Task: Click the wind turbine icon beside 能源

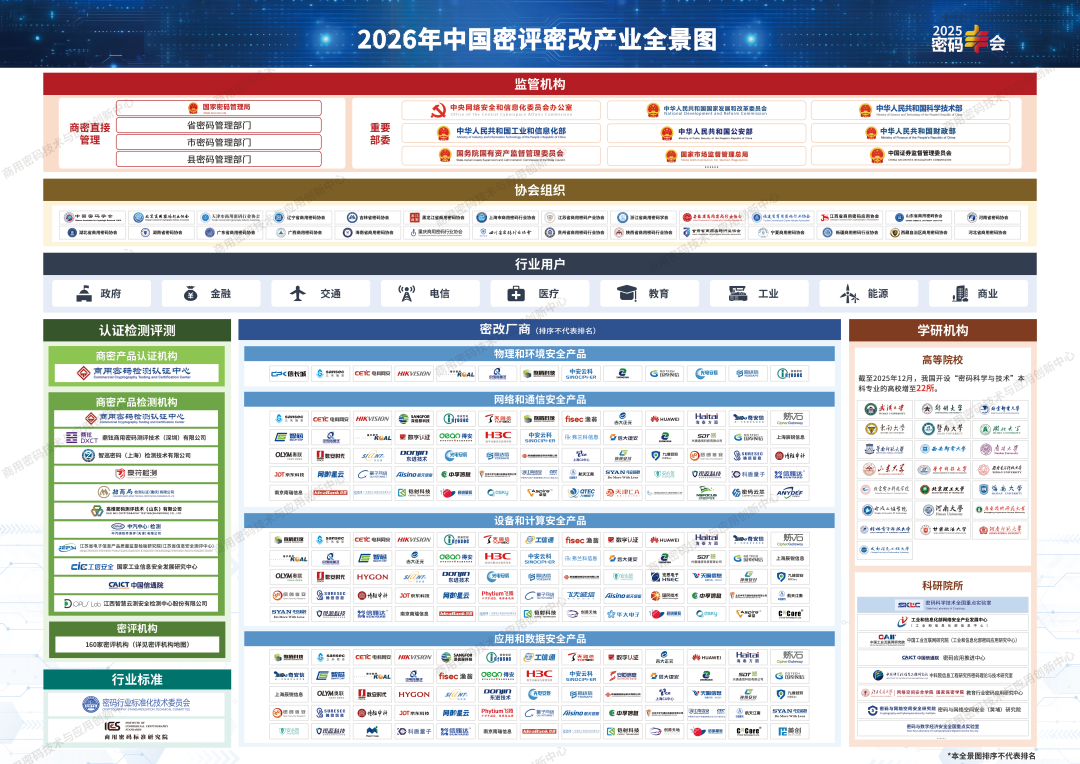Action: coord(849,294)
